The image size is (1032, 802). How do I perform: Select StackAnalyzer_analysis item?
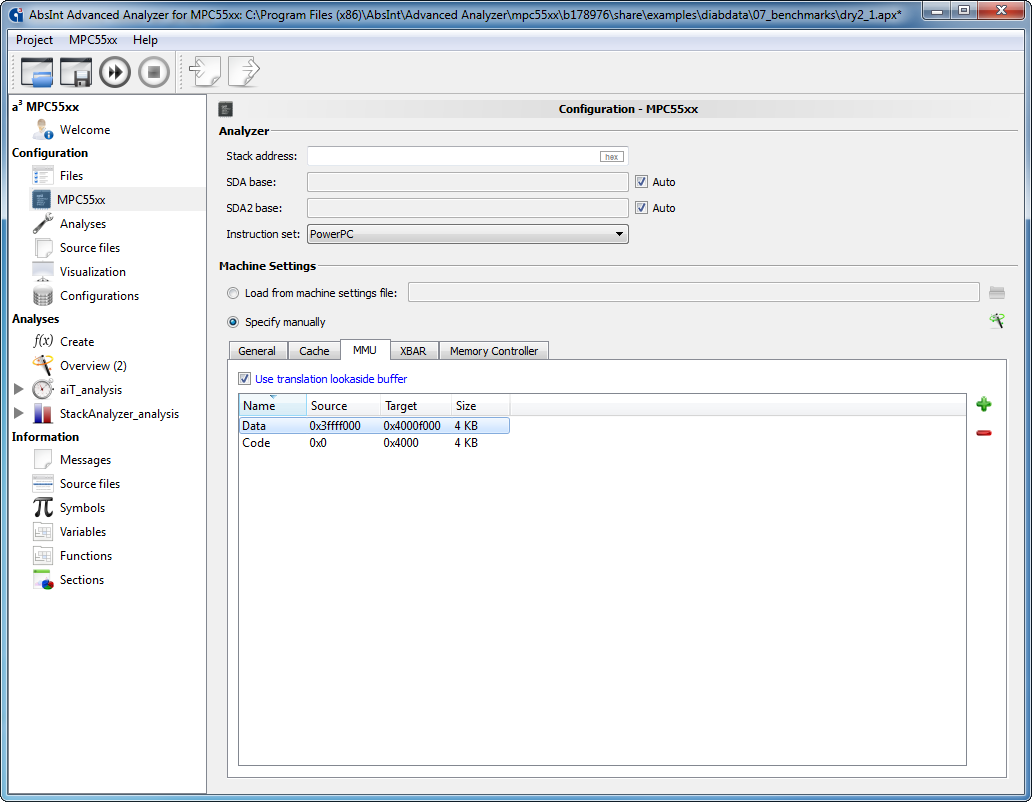(119, 413)
